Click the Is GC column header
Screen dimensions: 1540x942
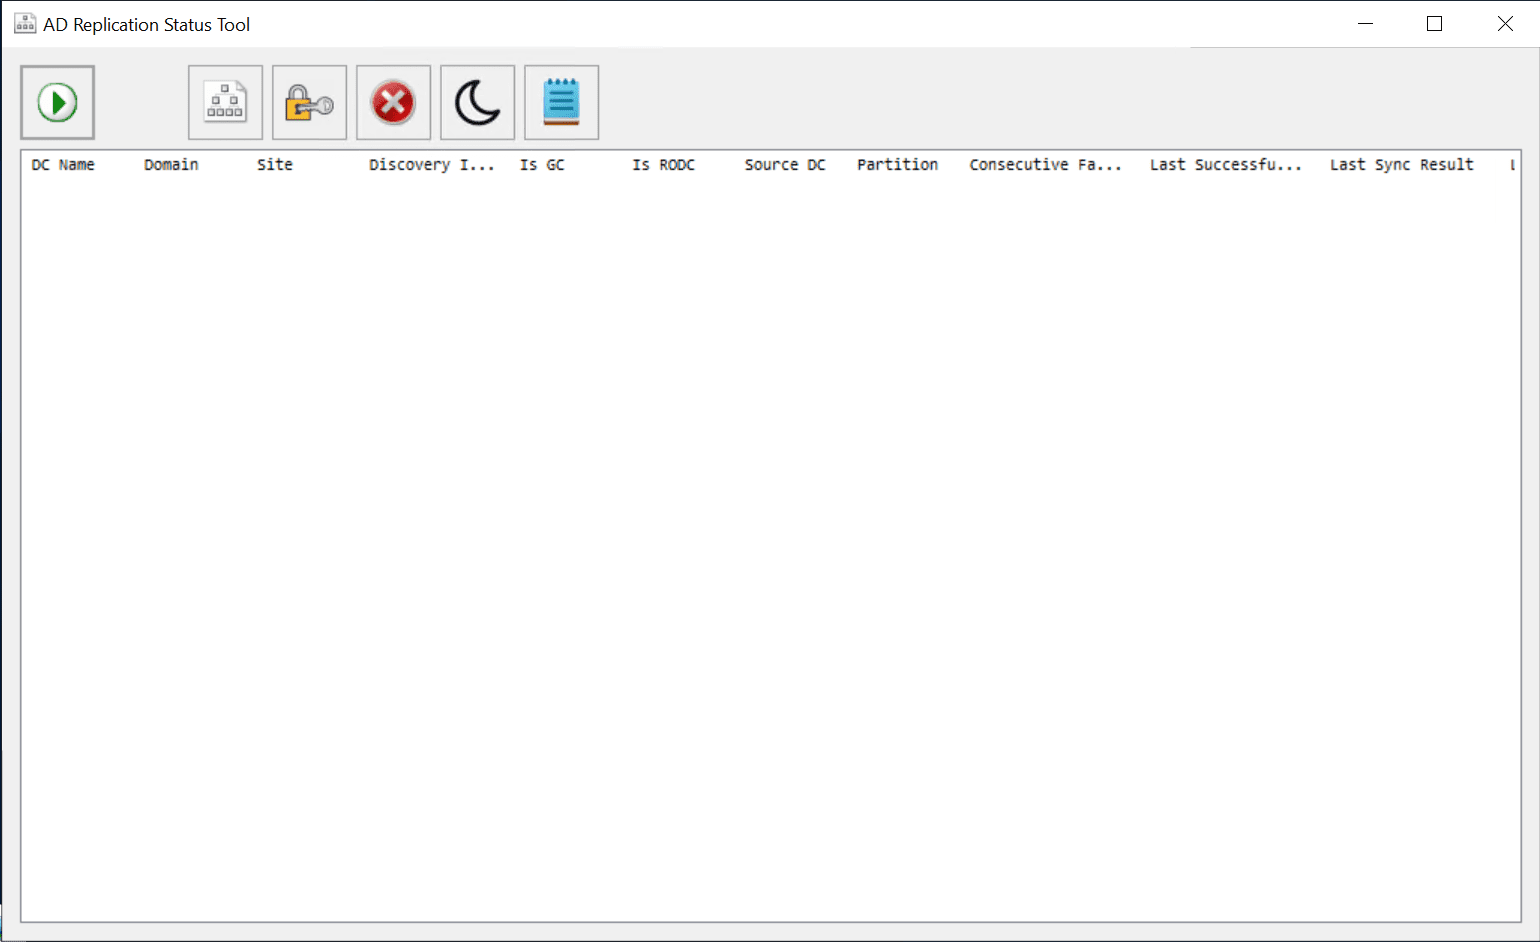pyautogui.click(x=542, y=165)
